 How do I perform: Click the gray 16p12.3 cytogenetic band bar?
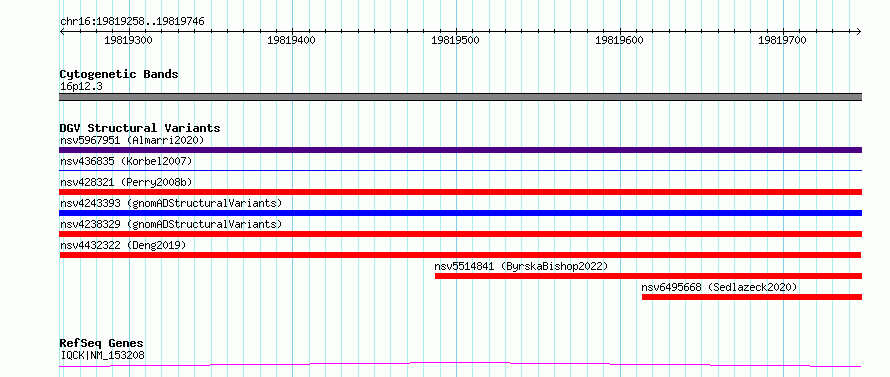(460, 97)
